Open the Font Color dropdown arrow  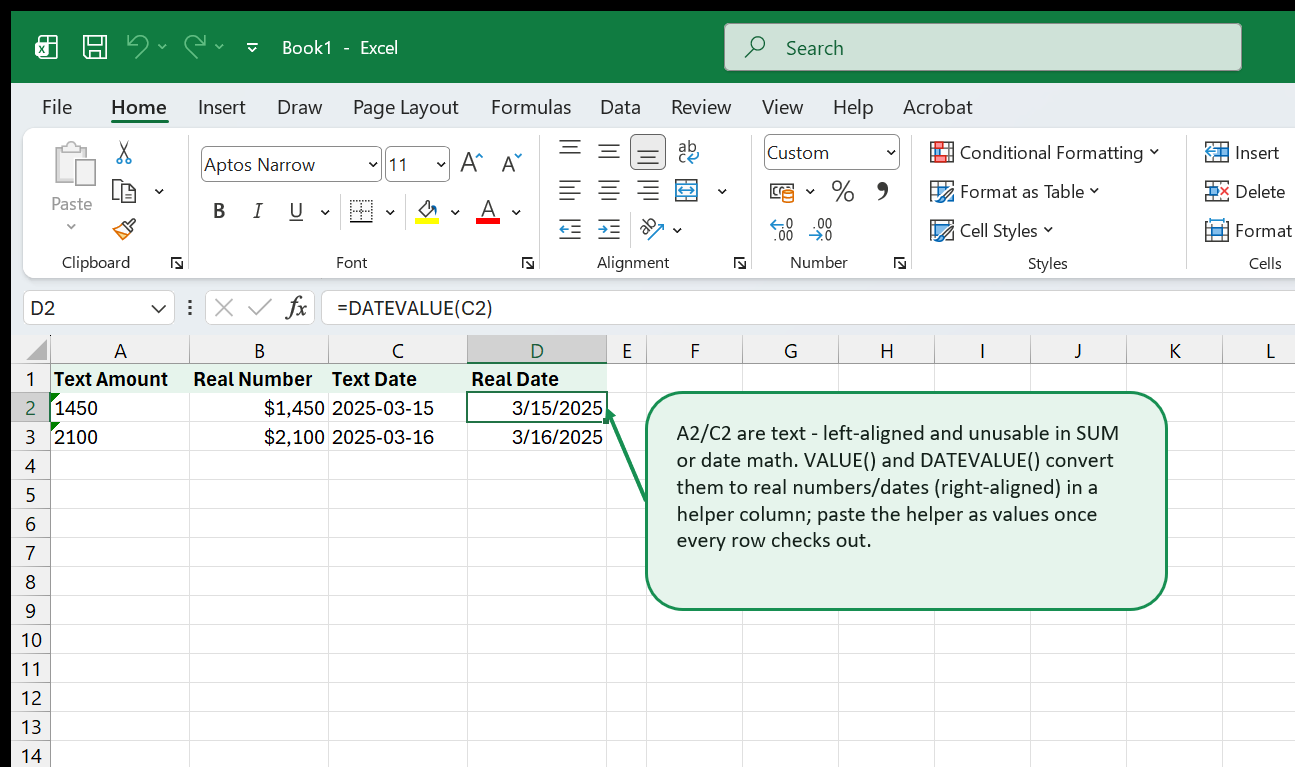point(516,212)
